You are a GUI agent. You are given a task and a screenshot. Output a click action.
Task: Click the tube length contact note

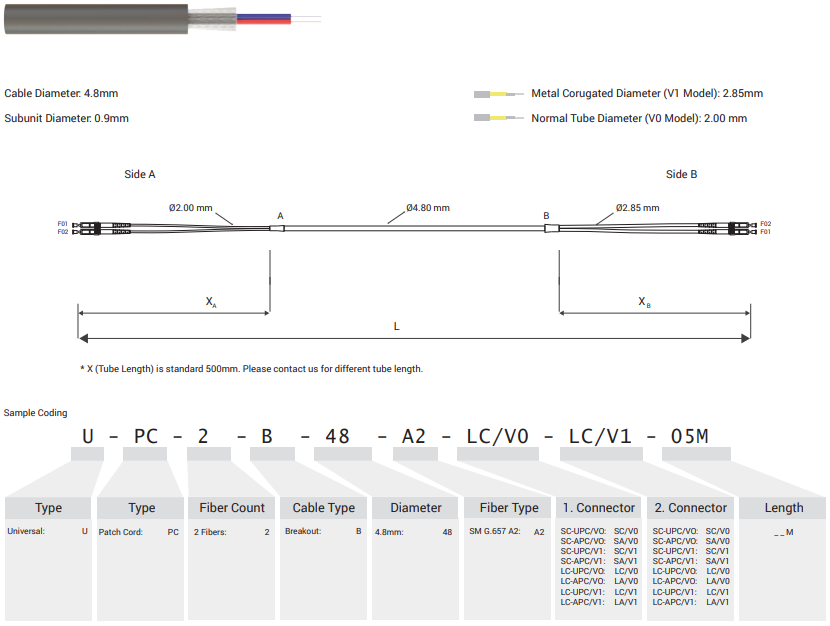click(x=251, y=369)
